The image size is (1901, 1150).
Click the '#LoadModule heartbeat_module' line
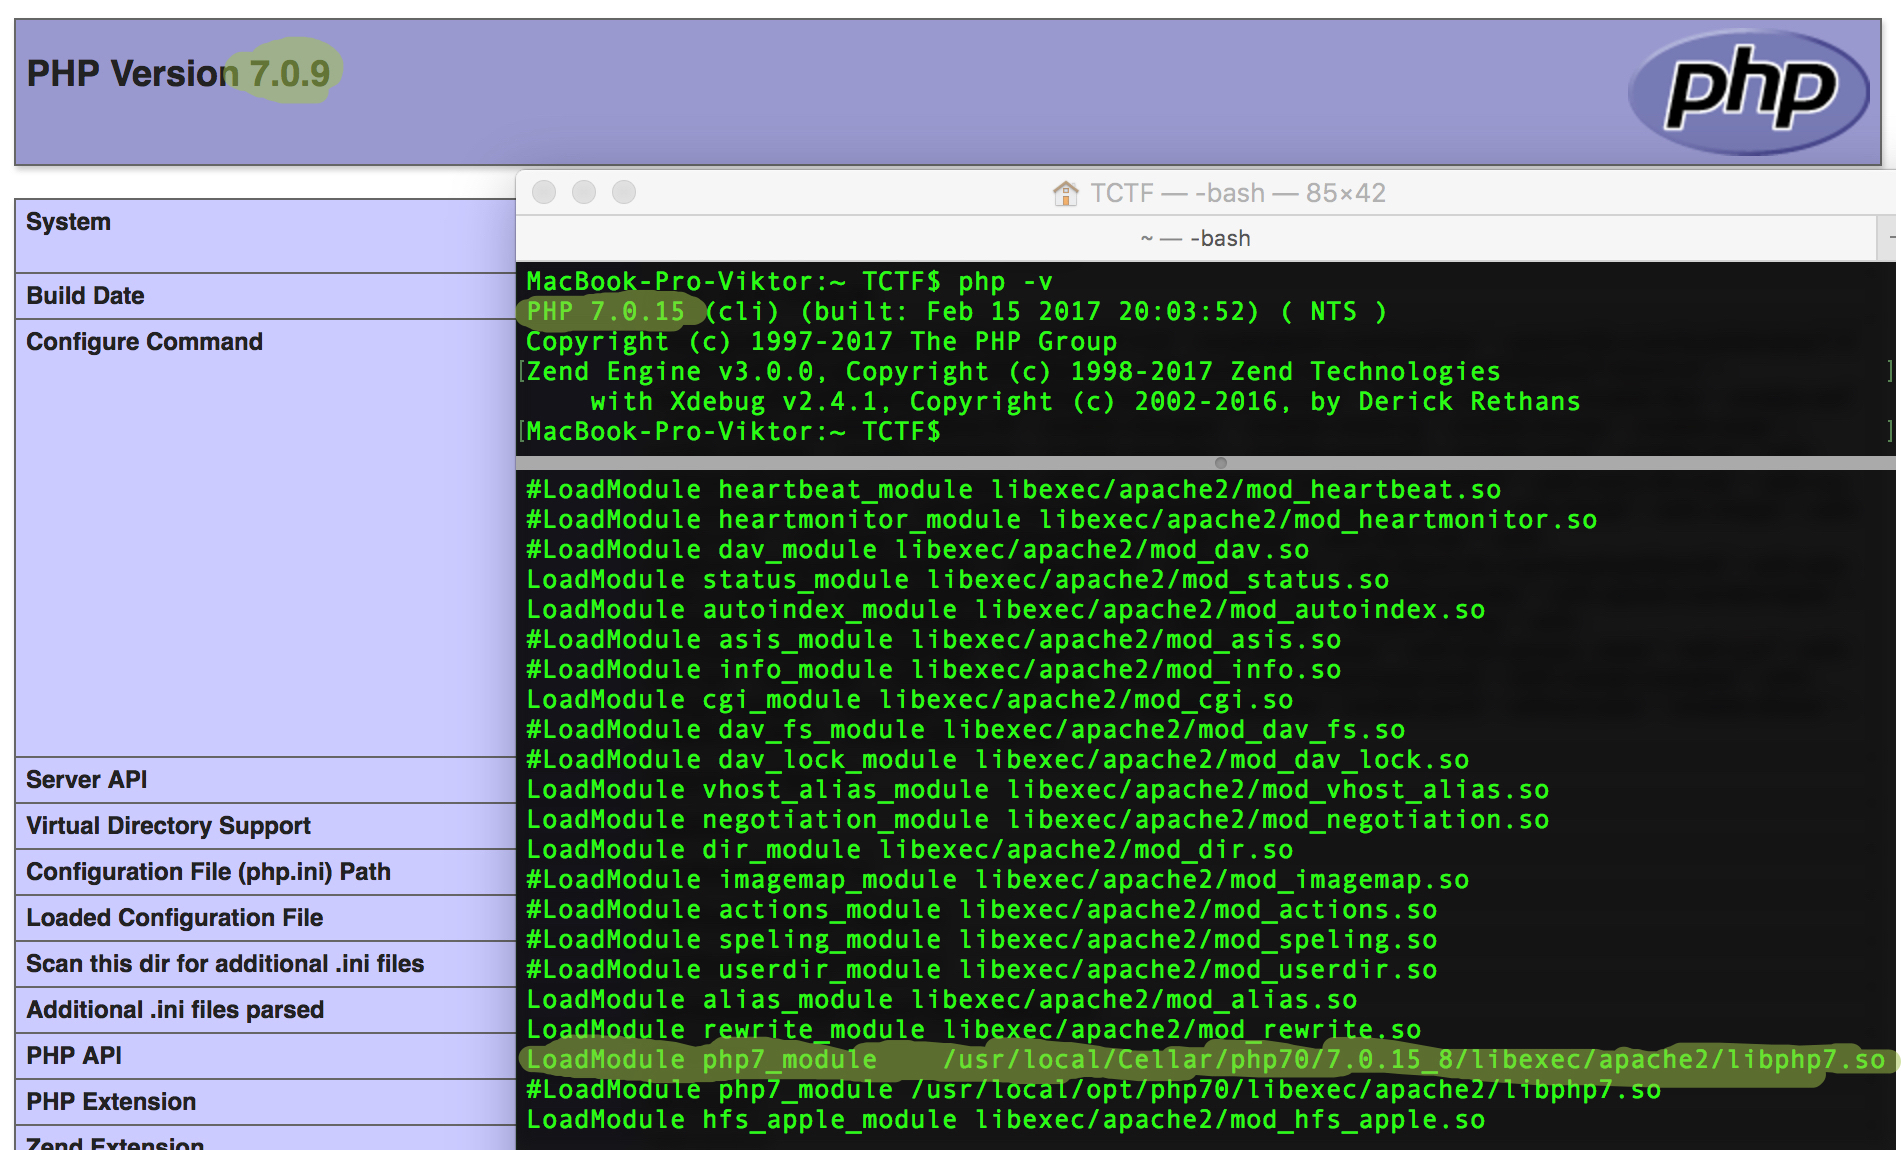coord(1013,490)
